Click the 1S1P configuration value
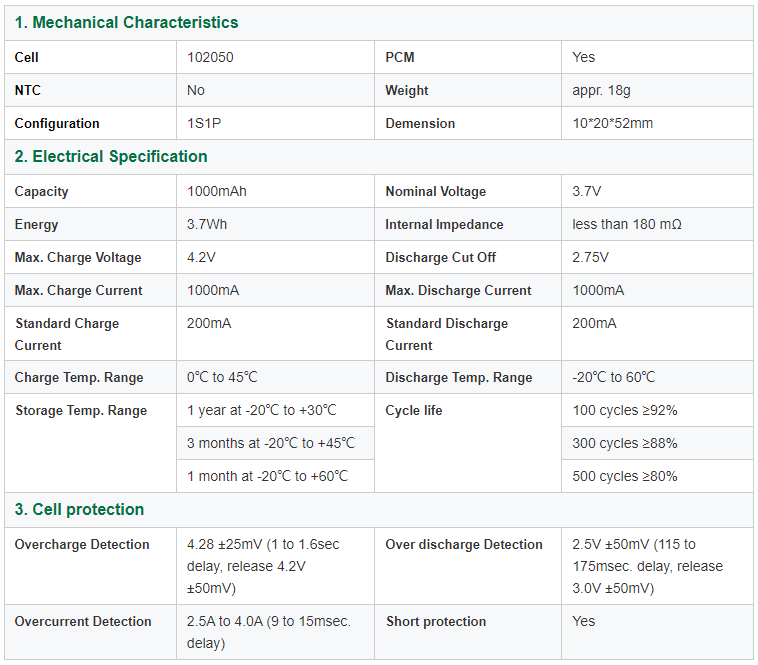This screenshot has height=665, width=758. pos(207,123)
